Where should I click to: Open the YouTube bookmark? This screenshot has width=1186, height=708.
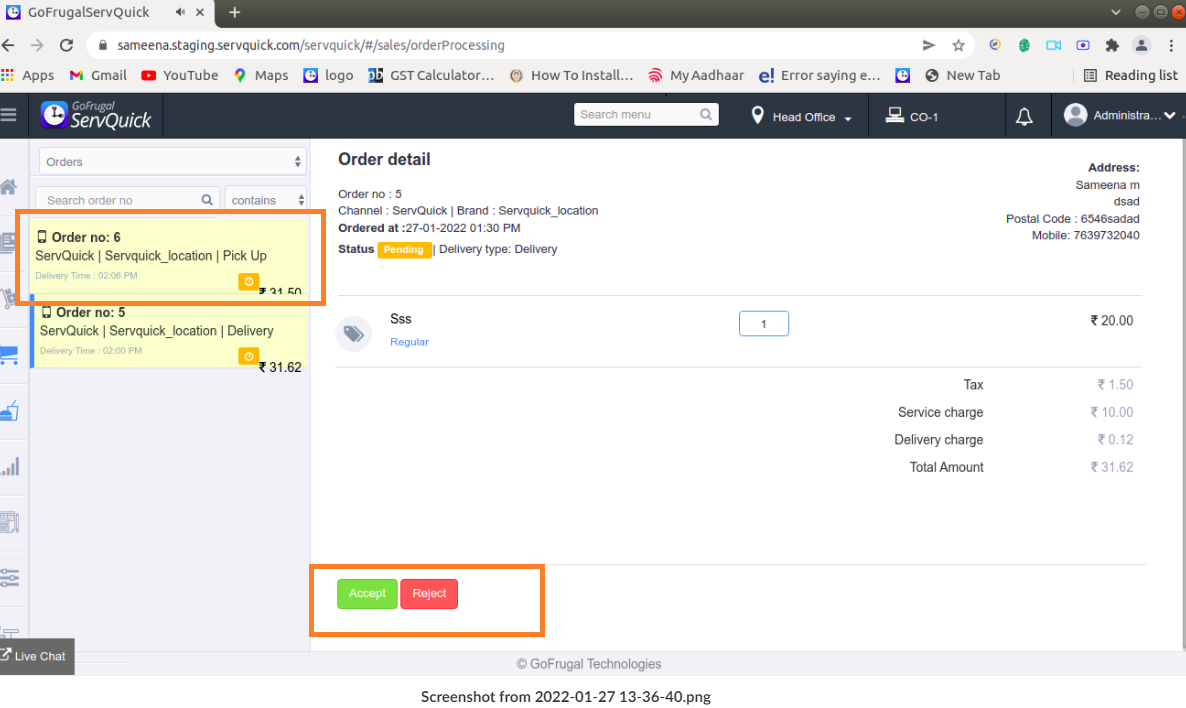coord(180,75)
